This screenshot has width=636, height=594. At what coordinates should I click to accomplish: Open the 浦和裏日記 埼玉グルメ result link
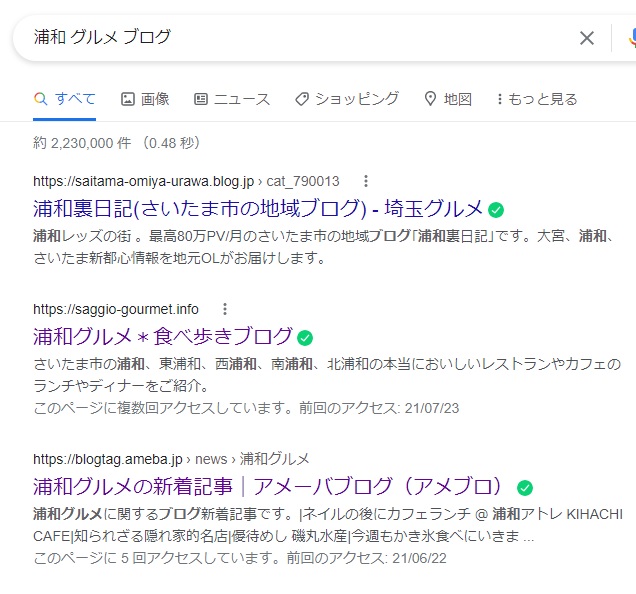pos(258,209)
